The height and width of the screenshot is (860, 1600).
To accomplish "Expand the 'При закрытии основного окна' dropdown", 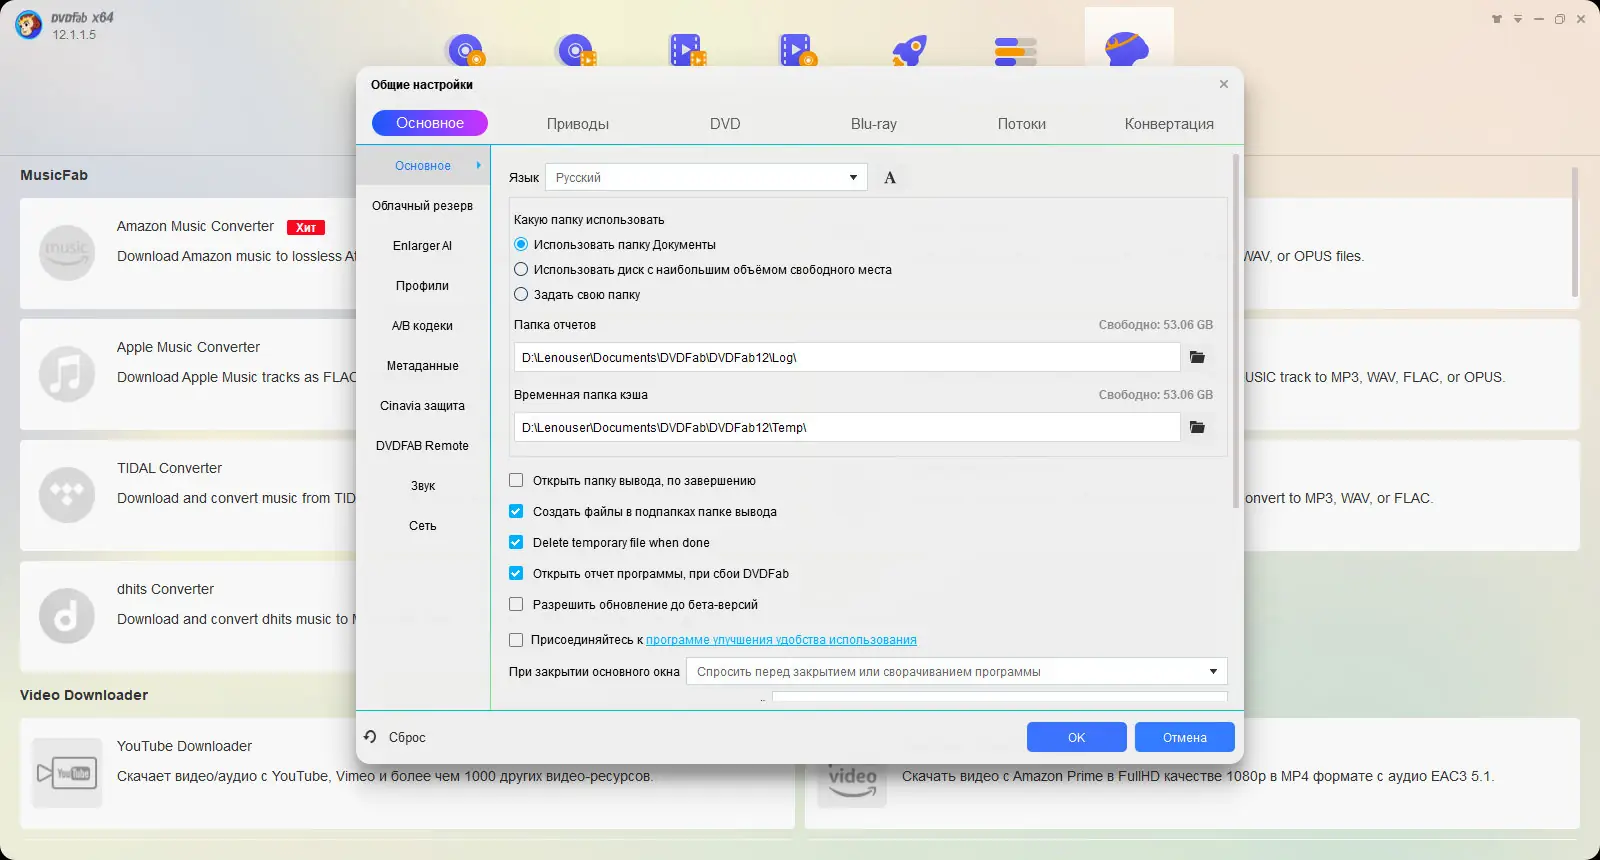I will pos(957,671).
